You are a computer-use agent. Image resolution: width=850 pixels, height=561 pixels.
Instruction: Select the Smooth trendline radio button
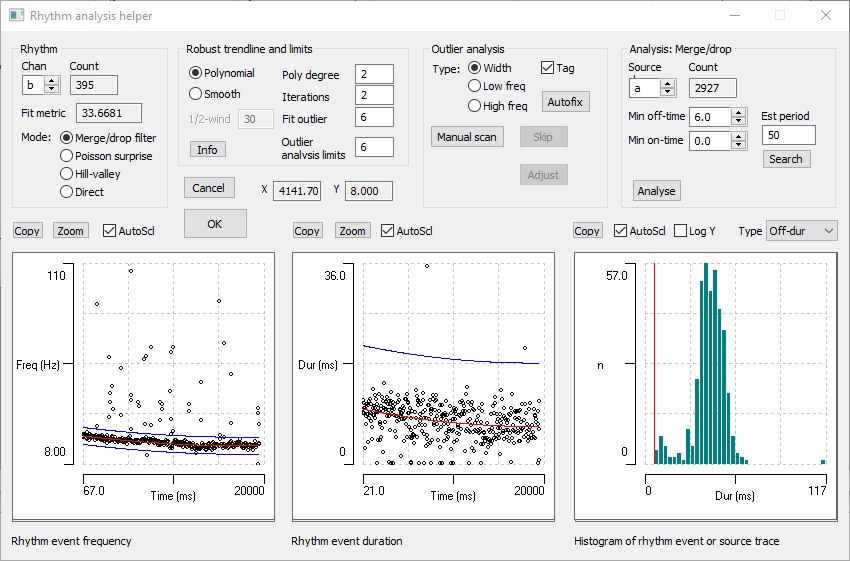(x=196, y=94)
